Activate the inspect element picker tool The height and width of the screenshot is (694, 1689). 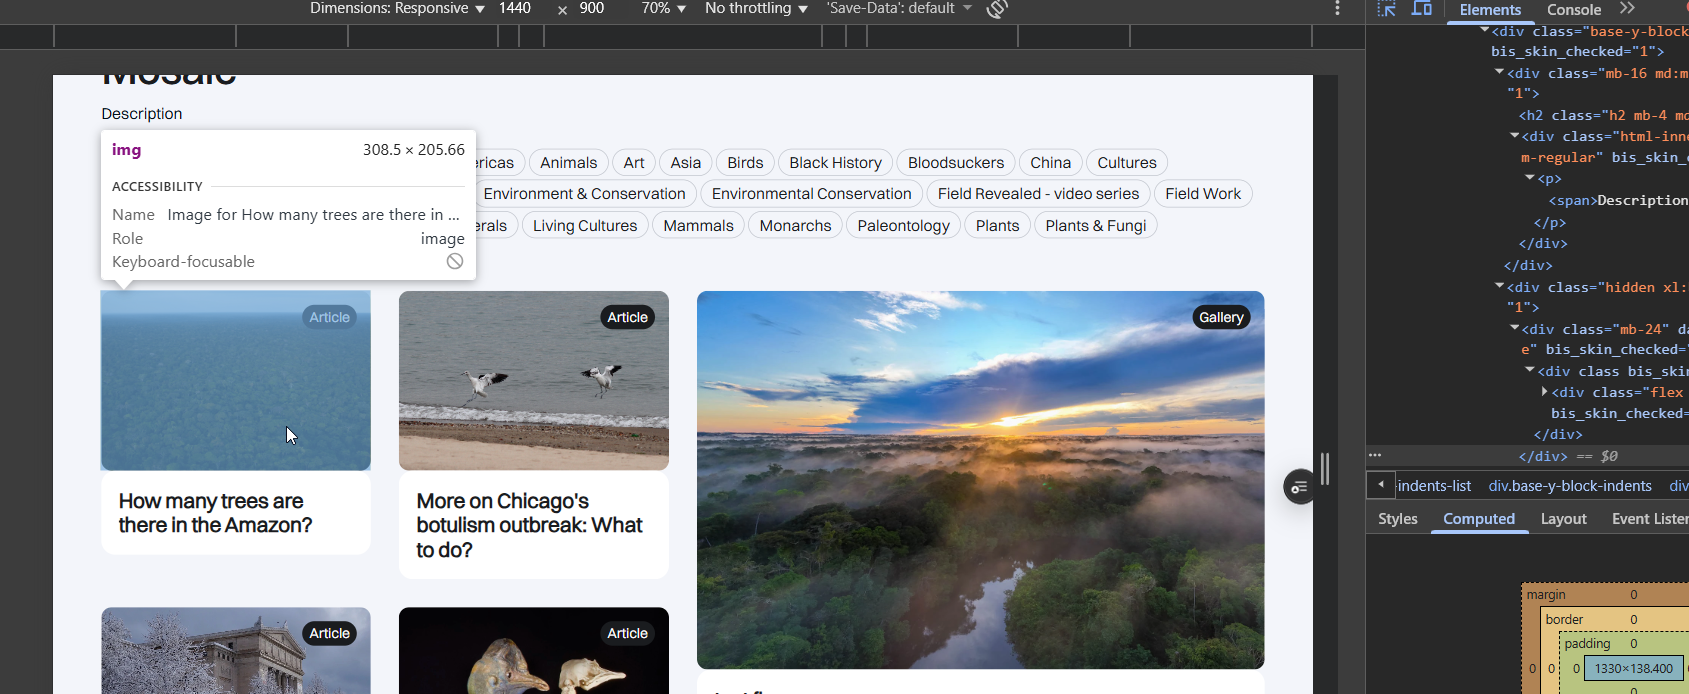pyautogui.click(x=1386, y=9)
